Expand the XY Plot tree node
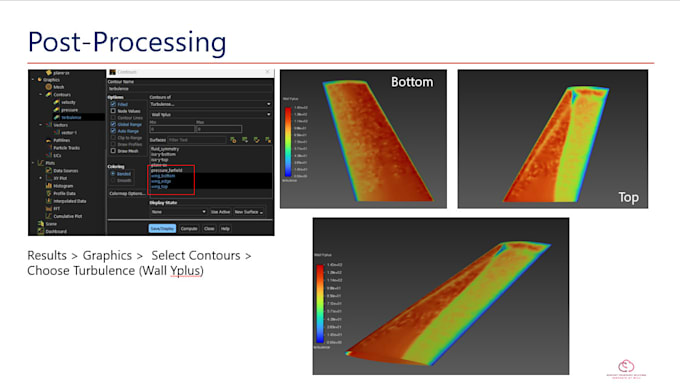The width and height of the screenshot is (680, 386). coord(41,178)
